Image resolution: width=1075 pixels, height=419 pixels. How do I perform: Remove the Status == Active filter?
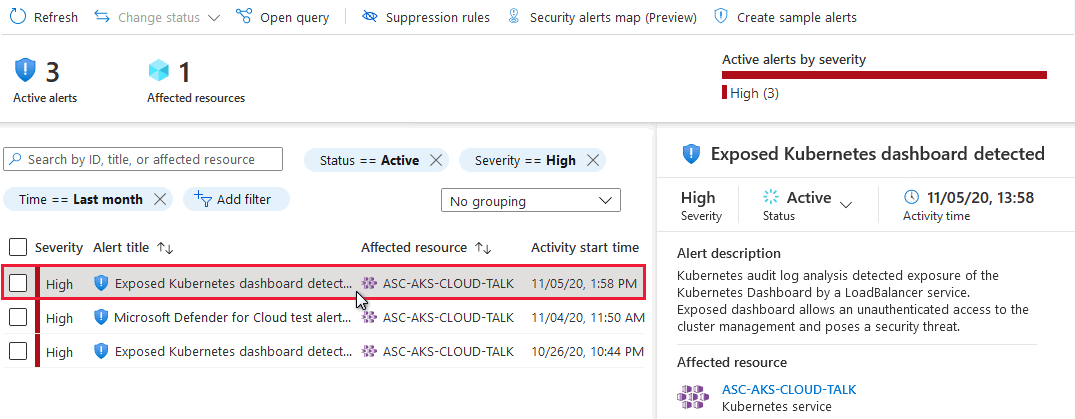click(435, 160)
